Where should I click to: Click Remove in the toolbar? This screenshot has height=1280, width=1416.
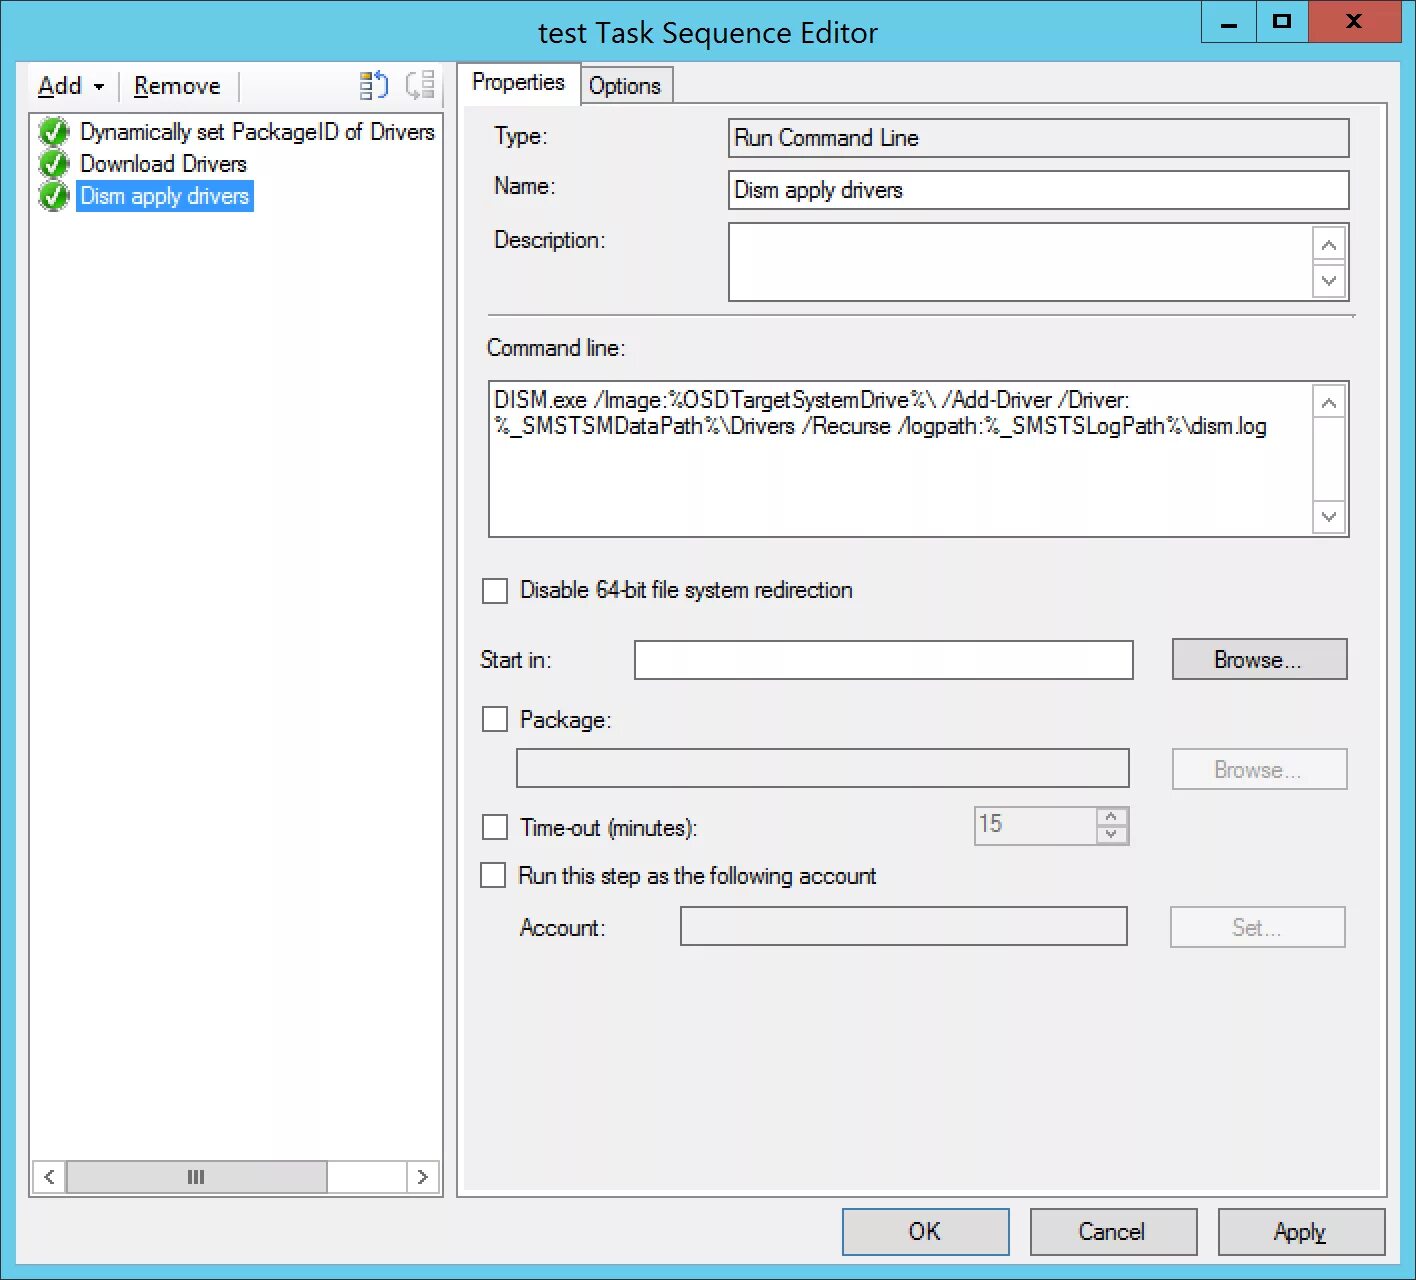tap(177, 86)
